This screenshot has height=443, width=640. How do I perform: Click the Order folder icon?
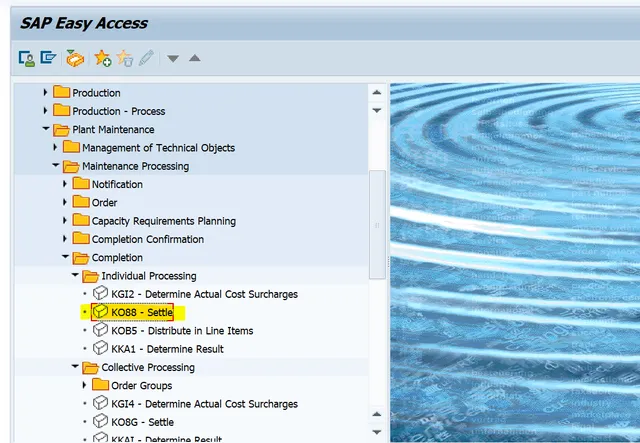[x=81, y=202]
